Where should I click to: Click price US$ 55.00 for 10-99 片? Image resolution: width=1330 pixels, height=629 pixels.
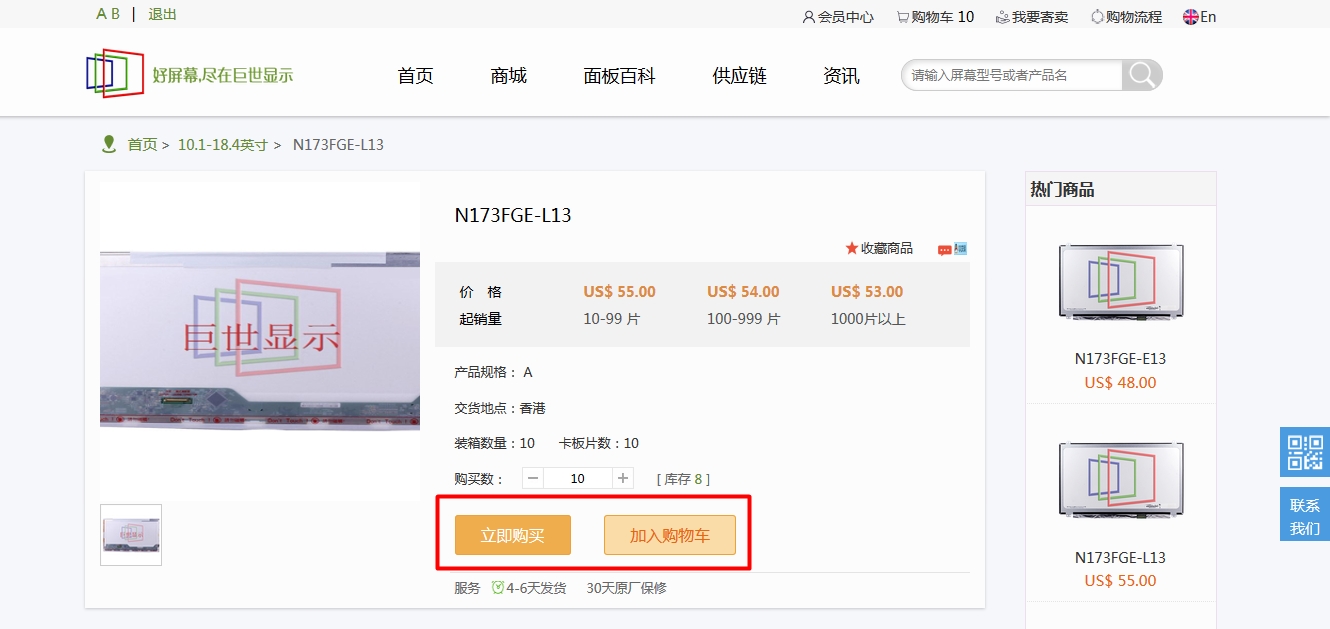(x=620, y=292)
